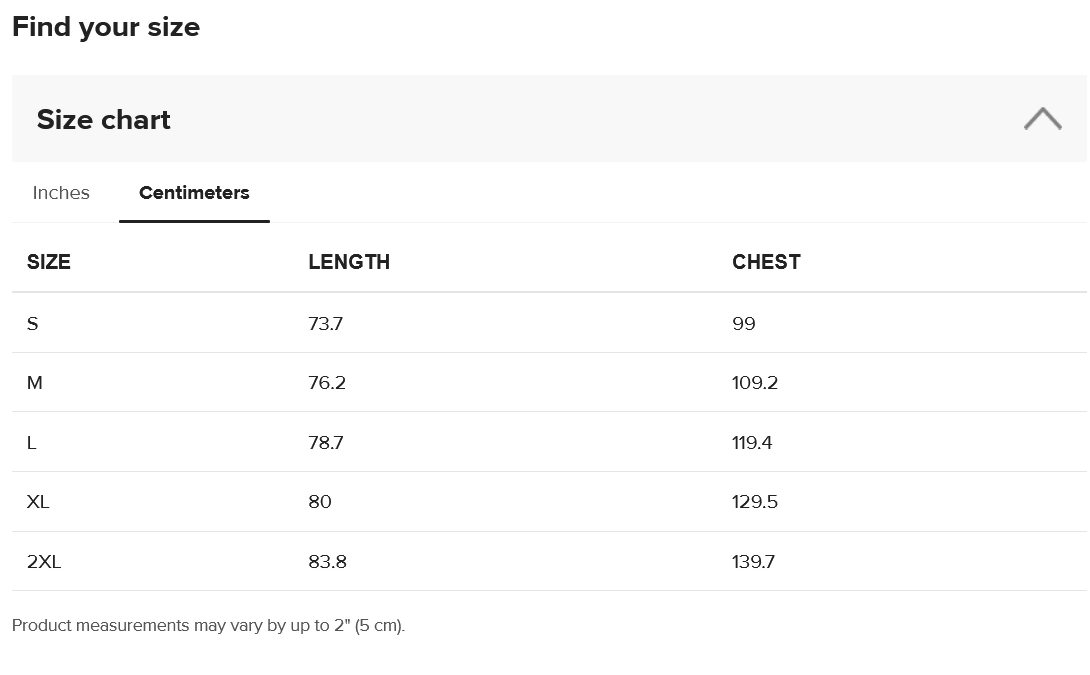The height and width of the screenshot is (675, 1090).
Task: Select the M size row label
Action: pos(35,383)
